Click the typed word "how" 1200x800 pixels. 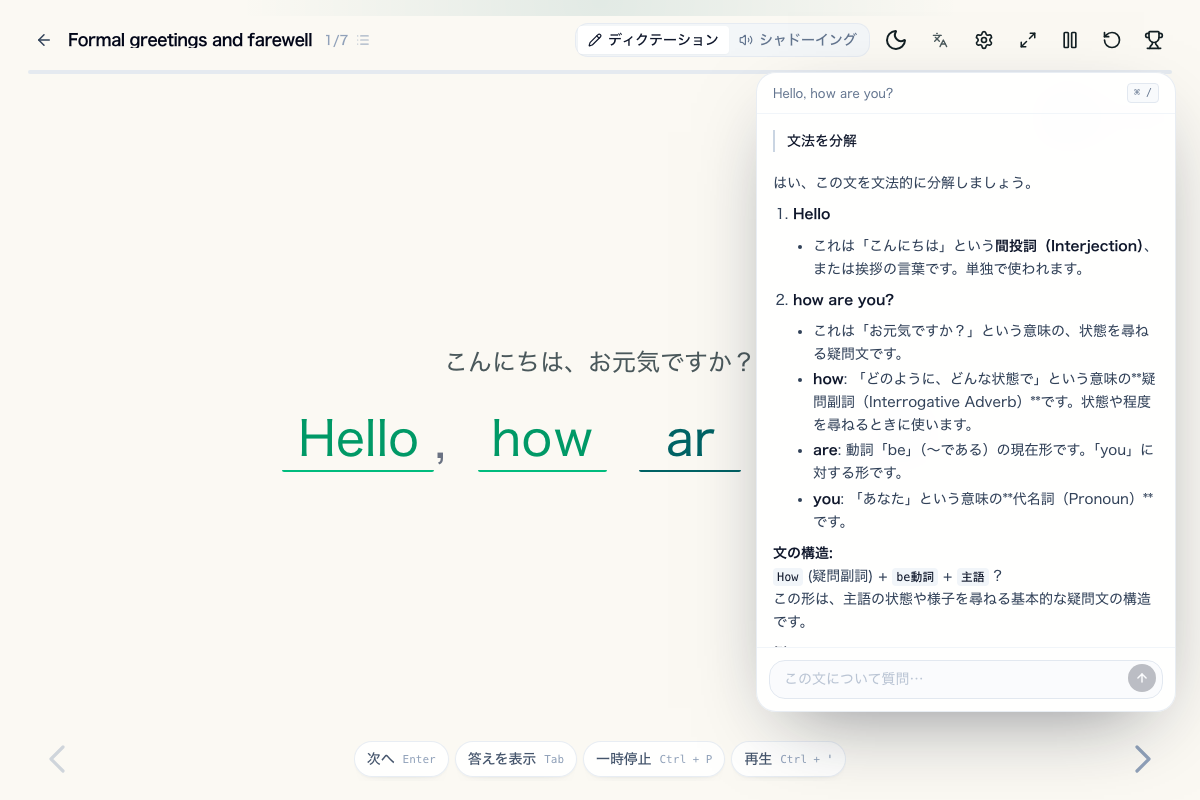542,439
